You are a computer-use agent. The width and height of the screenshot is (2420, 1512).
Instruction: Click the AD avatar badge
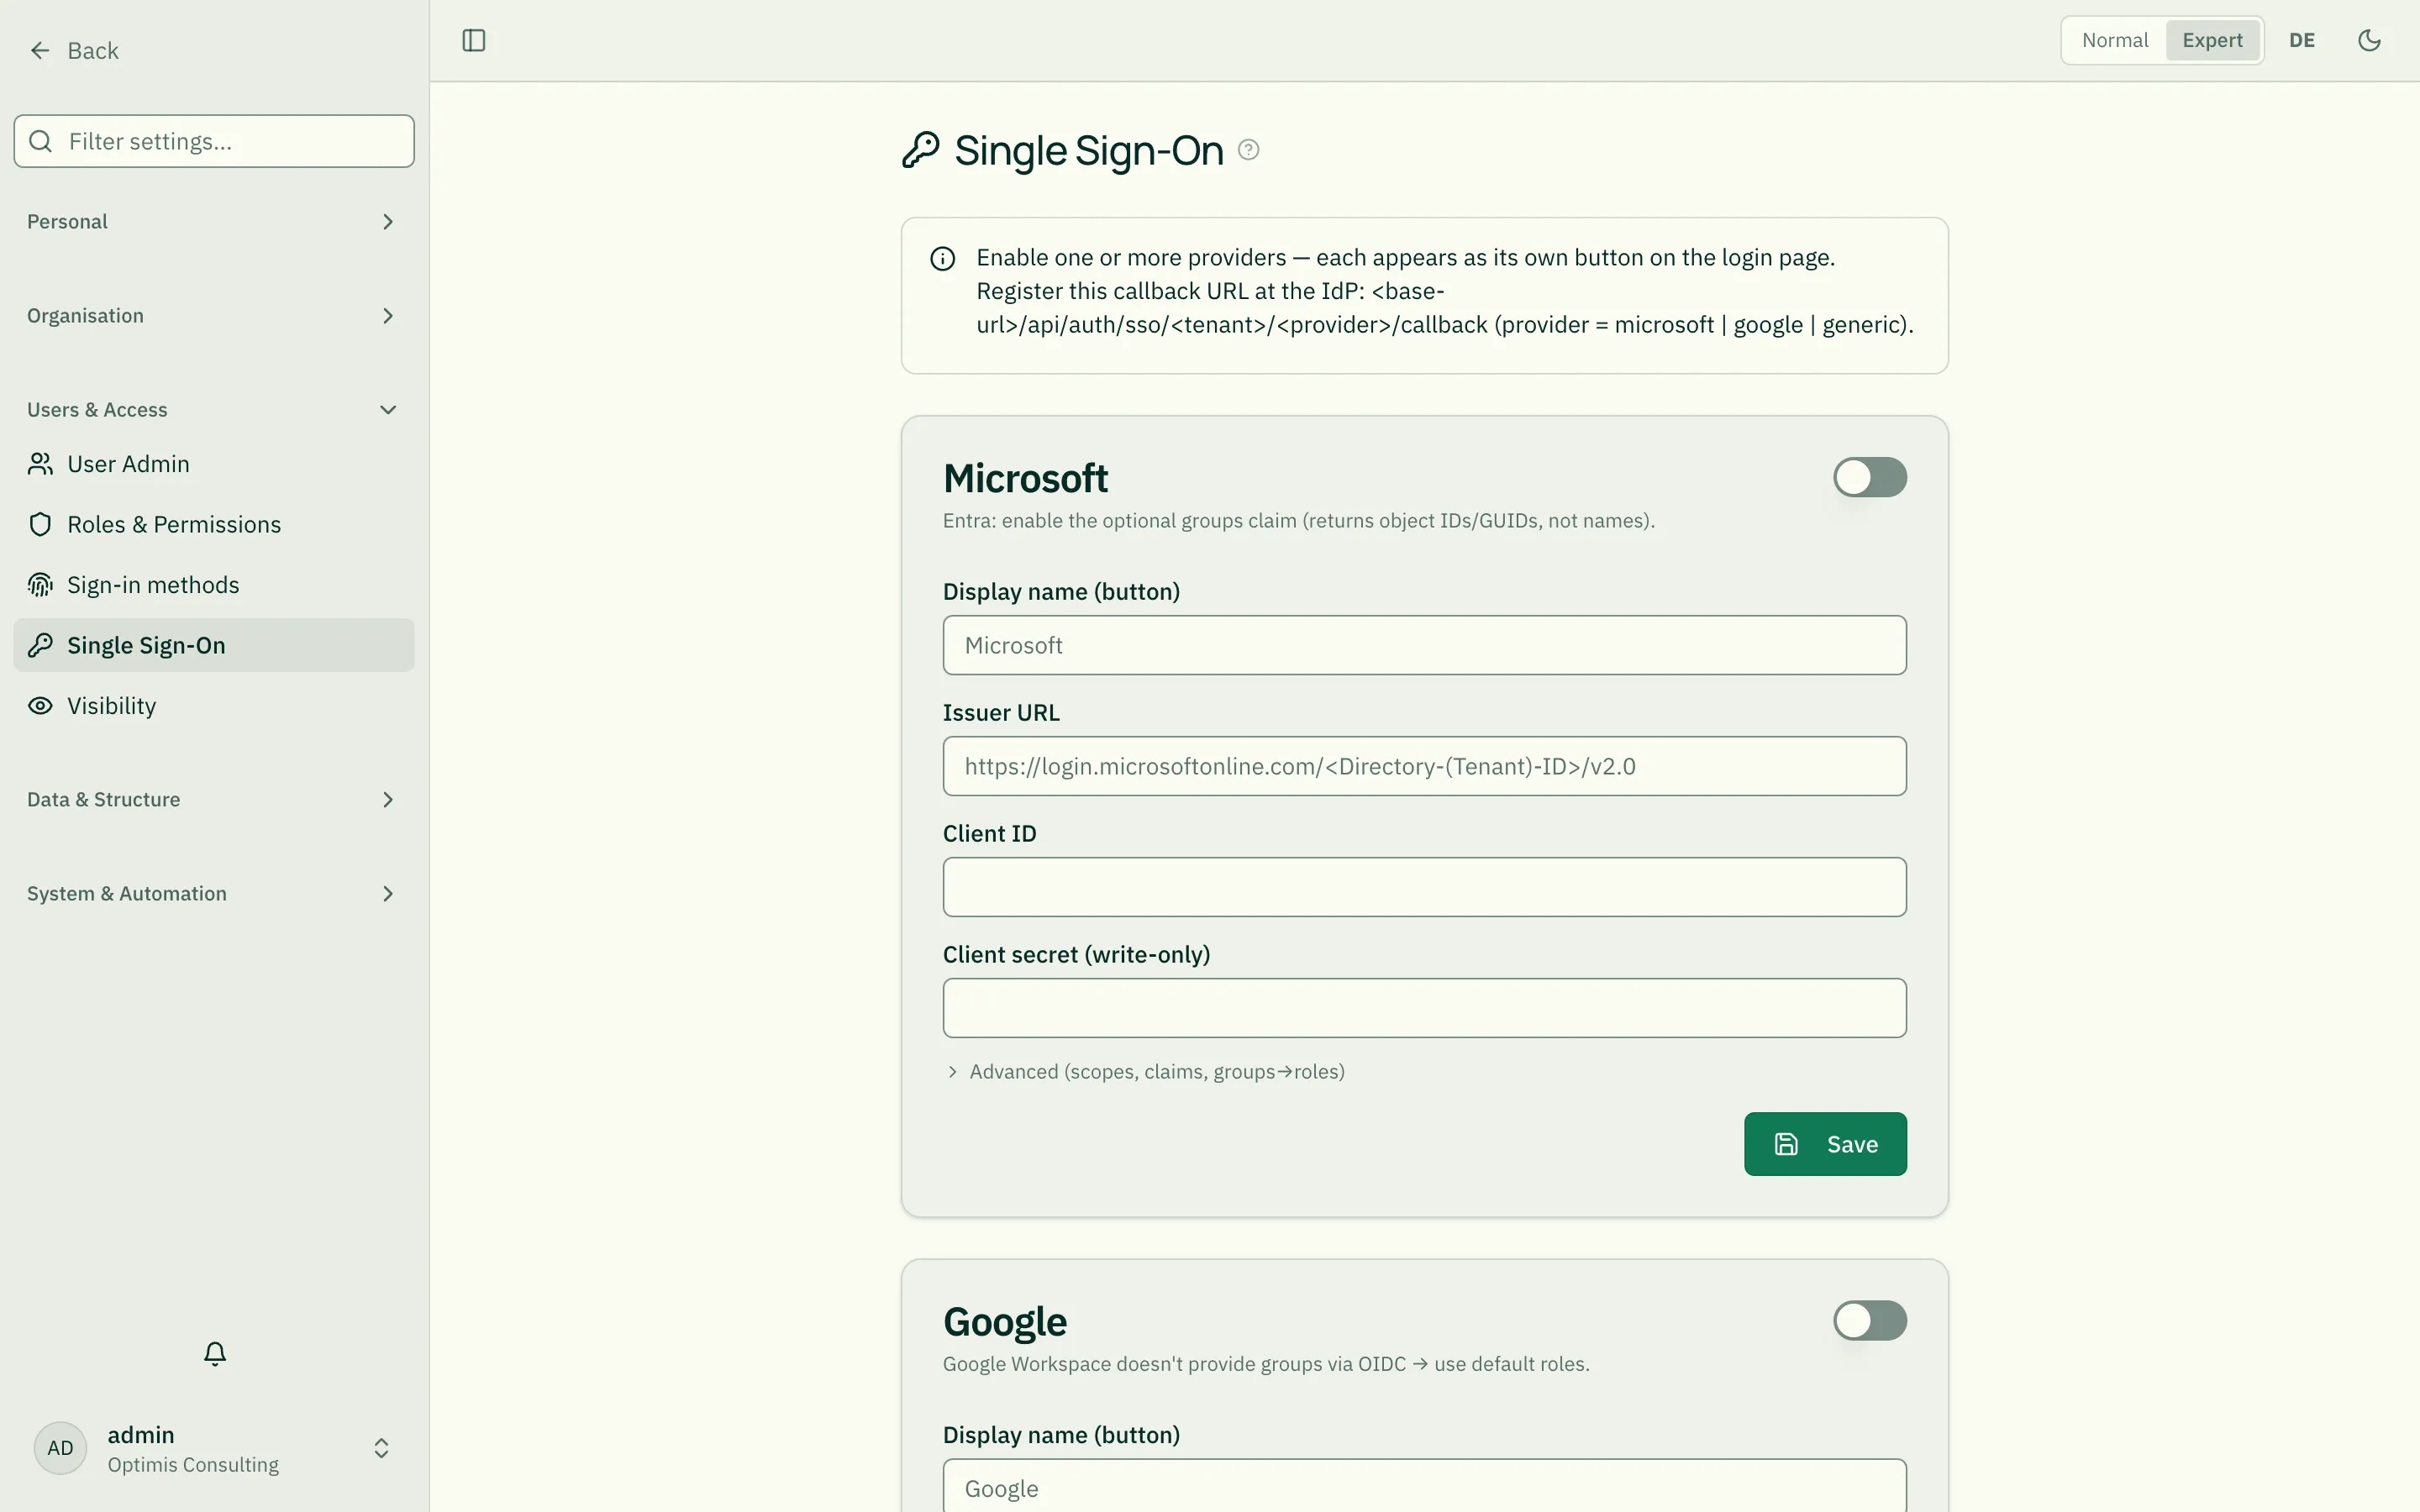point(60,1448)
